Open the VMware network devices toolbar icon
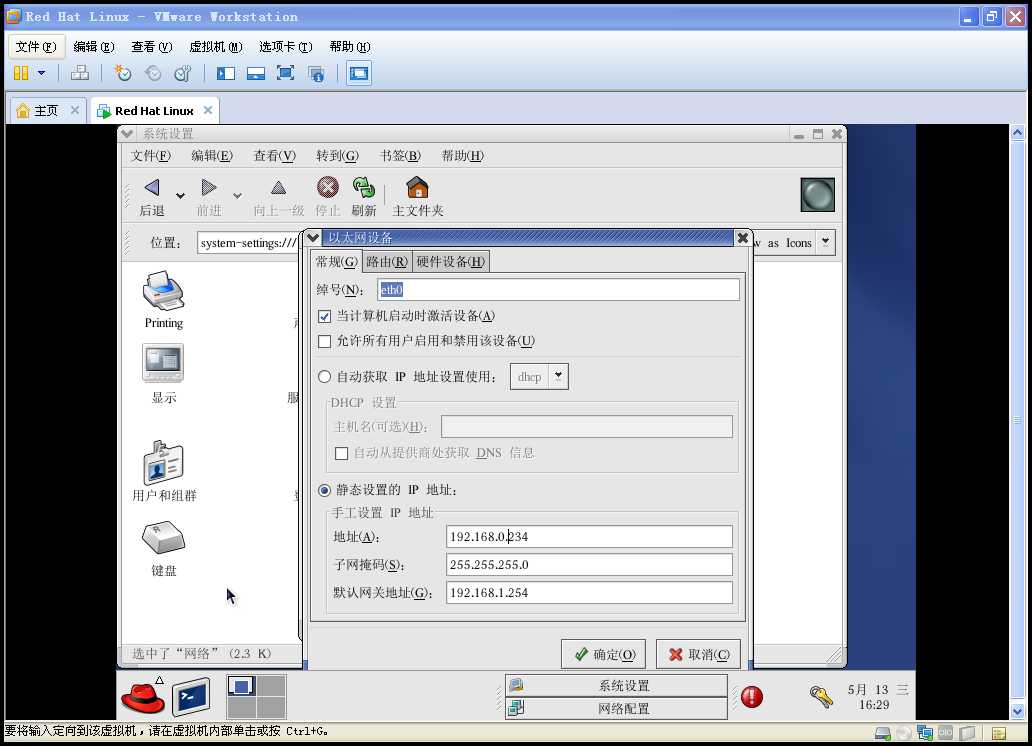 80,73
